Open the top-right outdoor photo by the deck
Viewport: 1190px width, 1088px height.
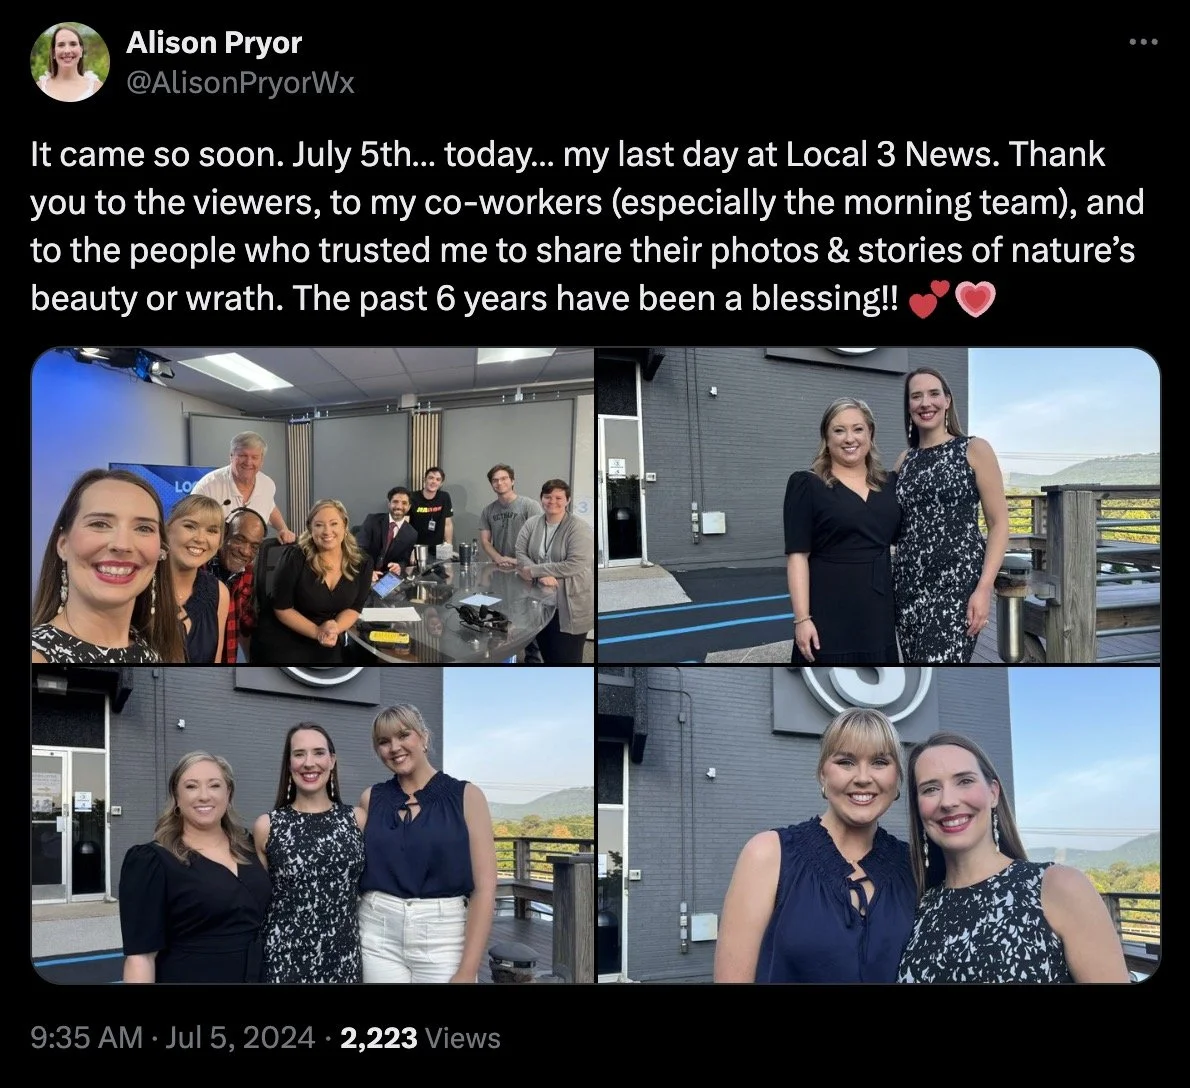tap(879, 505)
